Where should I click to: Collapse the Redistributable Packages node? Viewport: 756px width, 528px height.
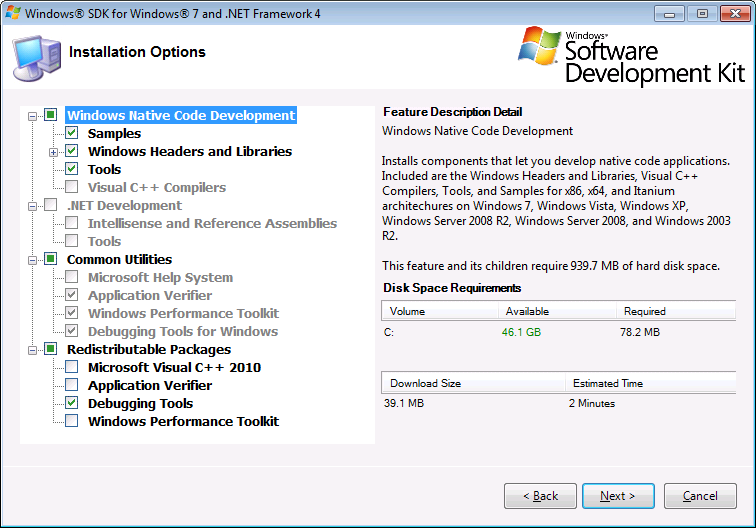[x=32, y=351]
